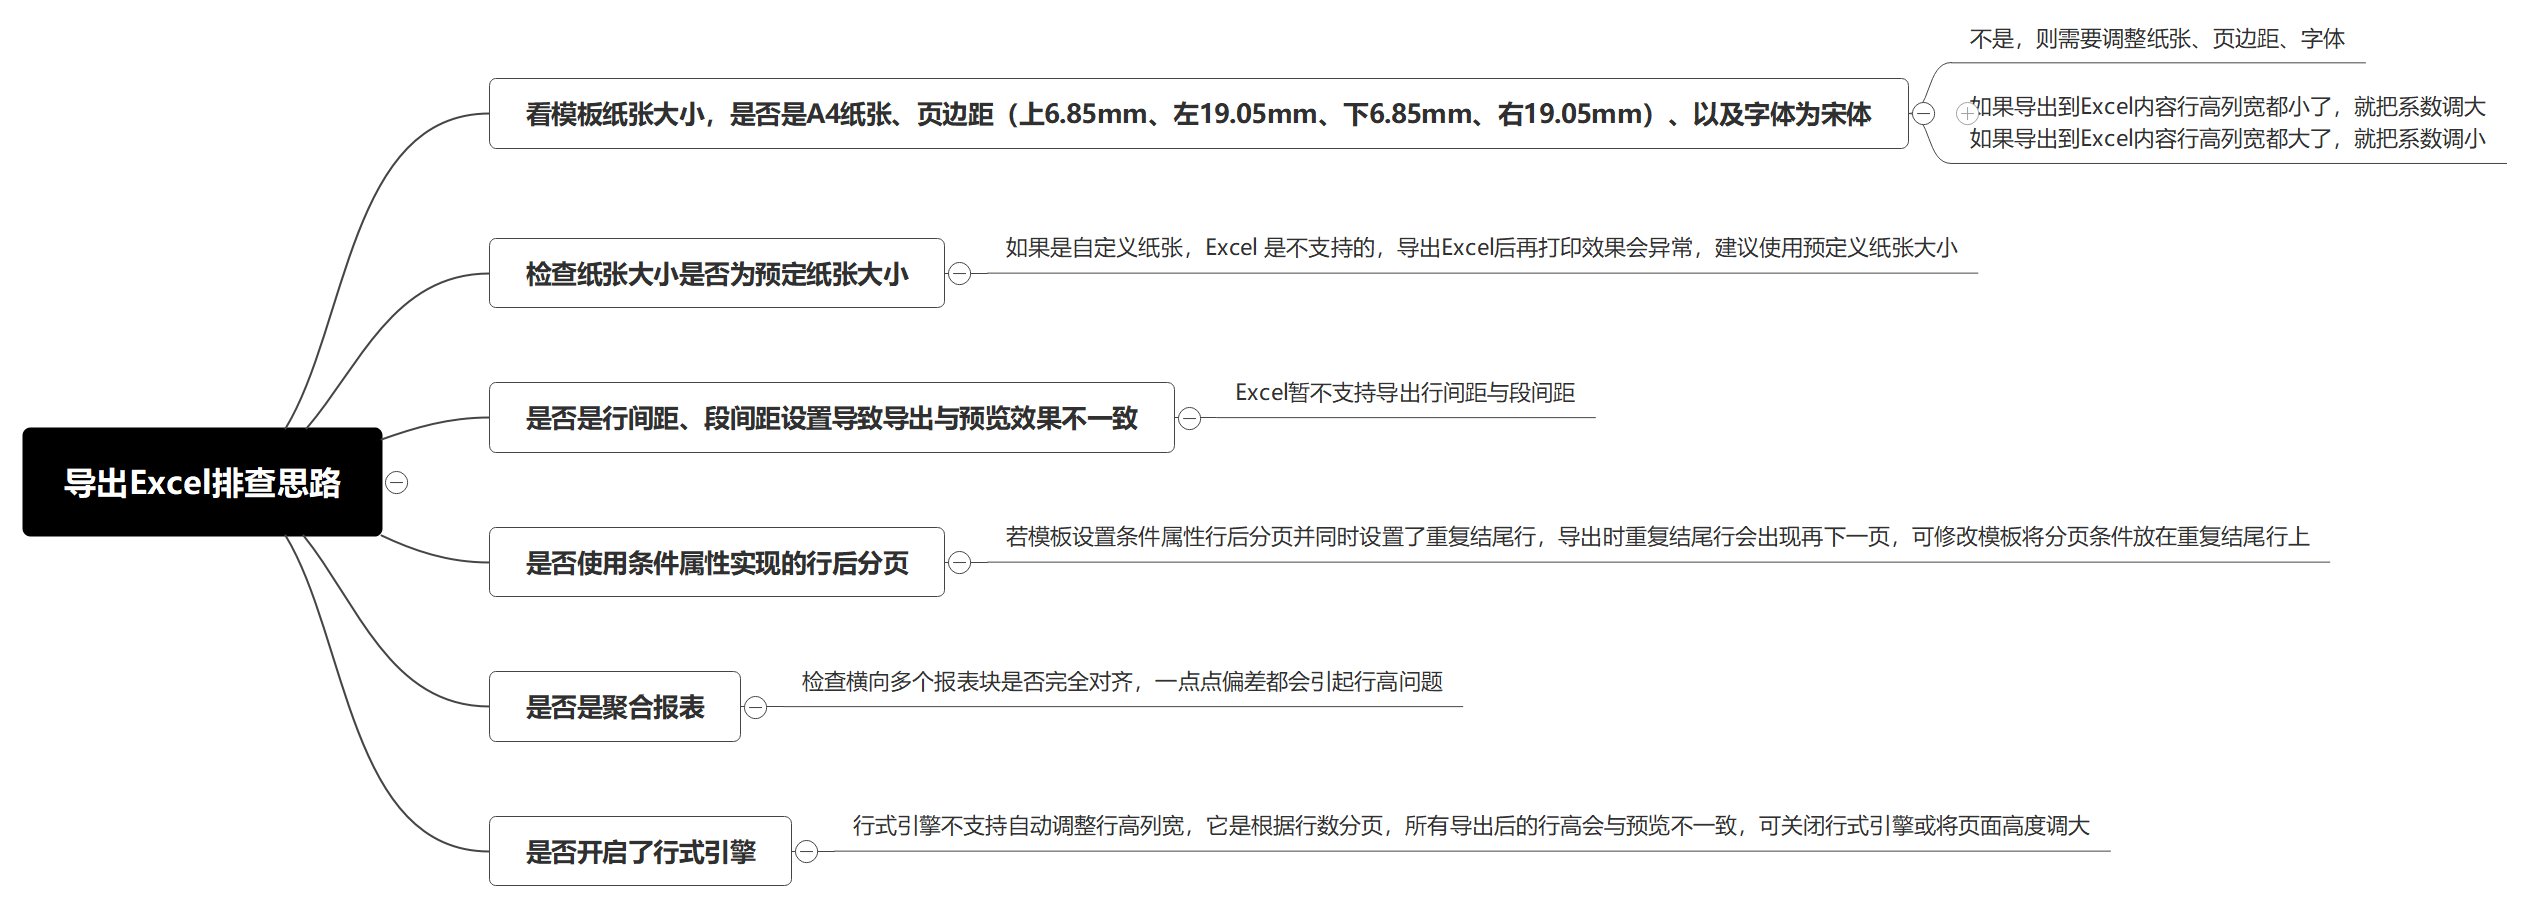Collapse the 是否是聚合报表 branch

[755, 707]
